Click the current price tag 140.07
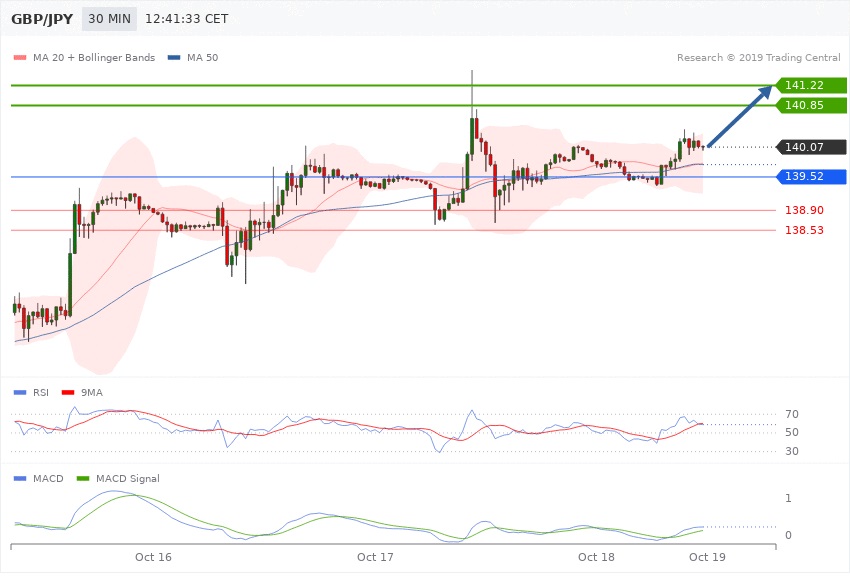850x576 pixels. pos(811,147)
